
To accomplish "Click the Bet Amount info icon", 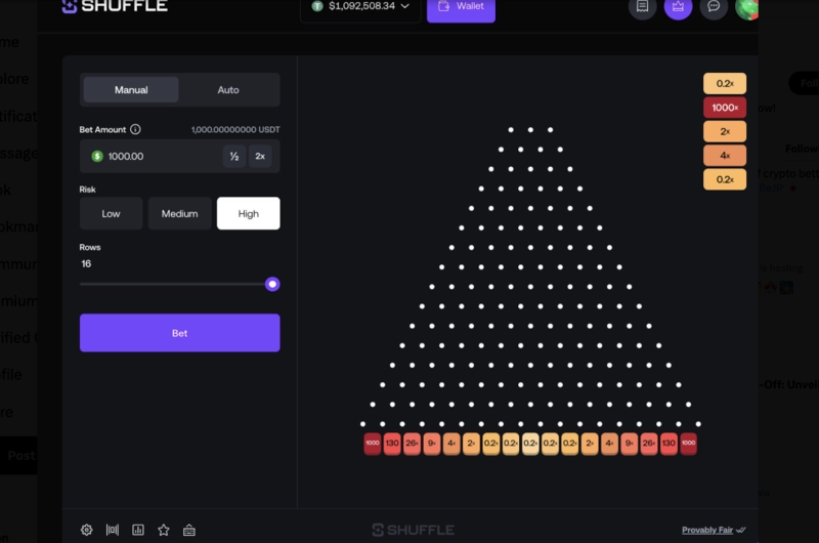I will 135,129.
